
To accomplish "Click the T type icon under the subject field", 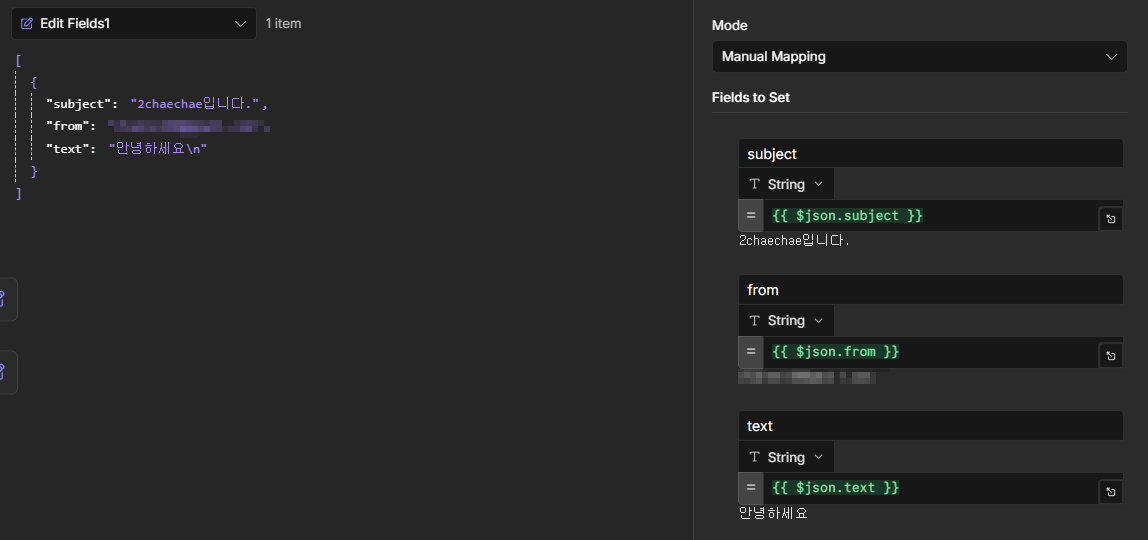I will (755, 184).
